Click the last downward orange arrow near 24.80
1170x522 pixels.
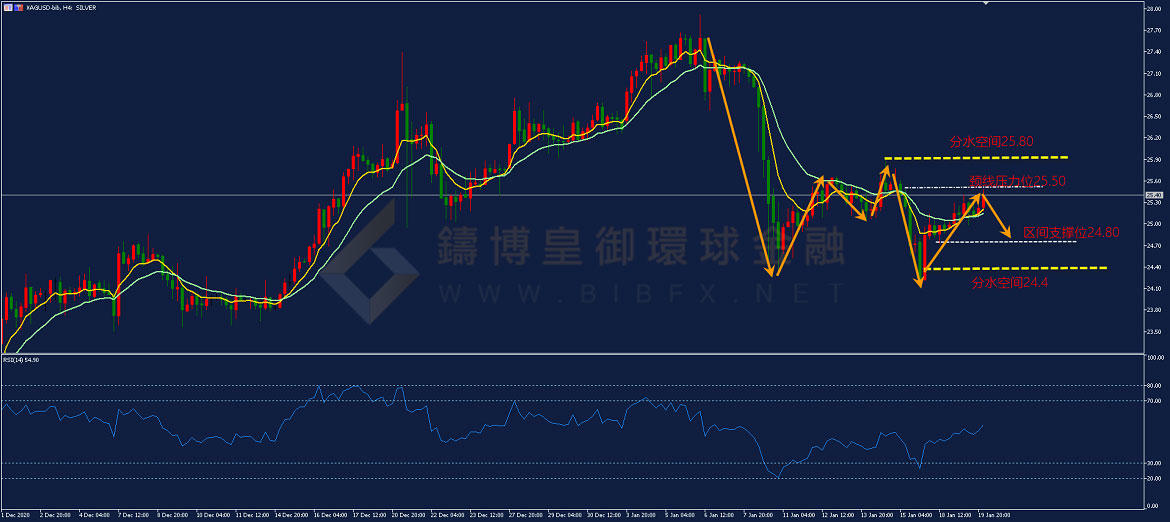coord(998,220)
